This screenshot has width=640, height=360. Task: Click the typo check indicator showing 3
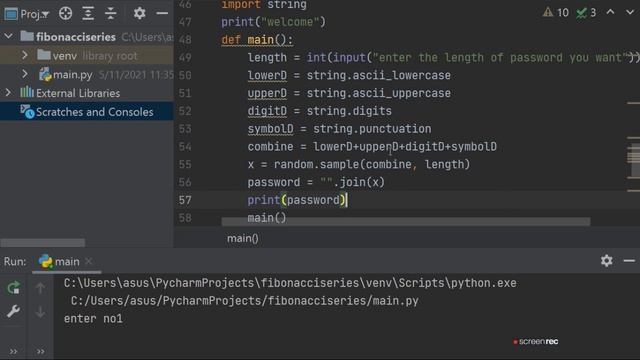click(x=586, y=13)
